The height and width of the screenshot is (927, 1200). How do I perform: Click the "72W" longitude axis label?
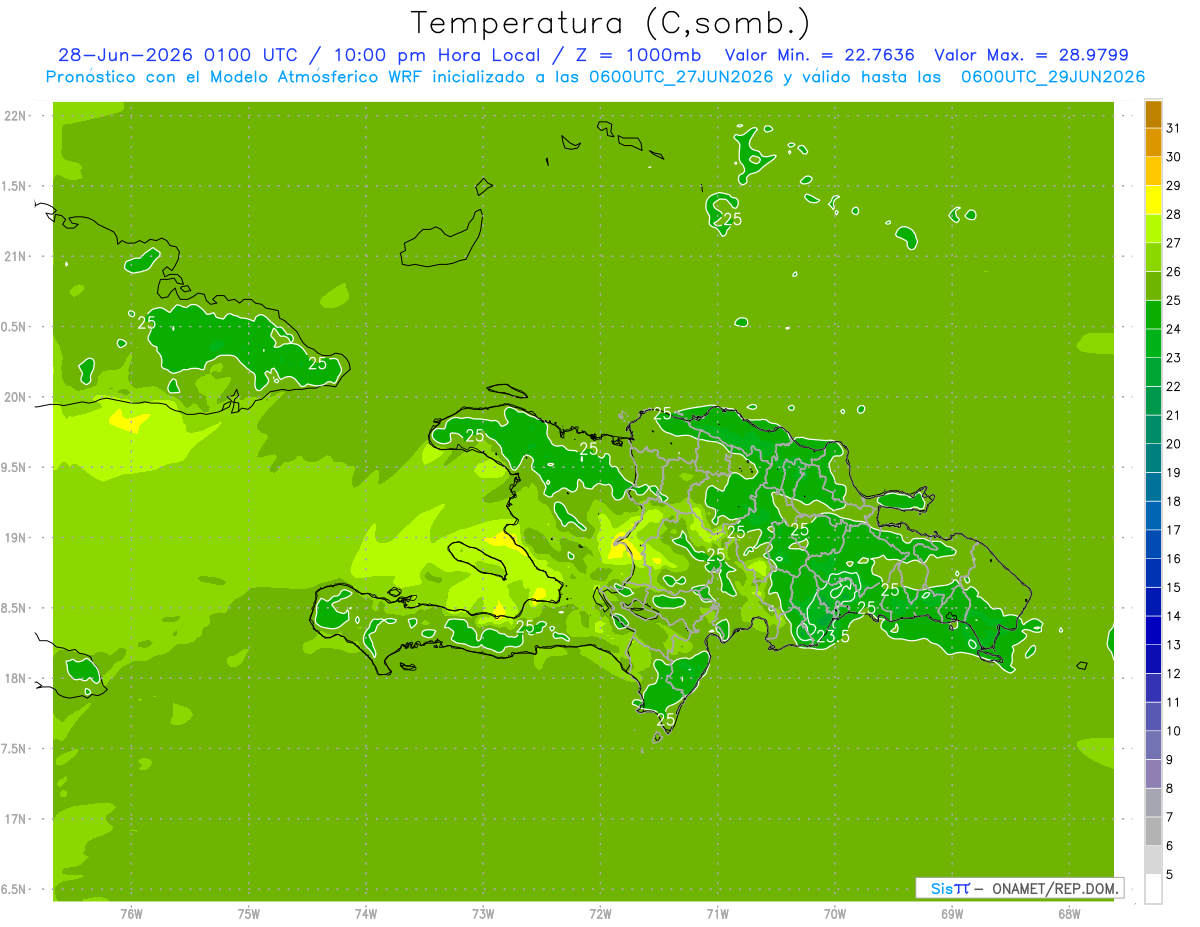pyautogui.click(x=601, y=914)
